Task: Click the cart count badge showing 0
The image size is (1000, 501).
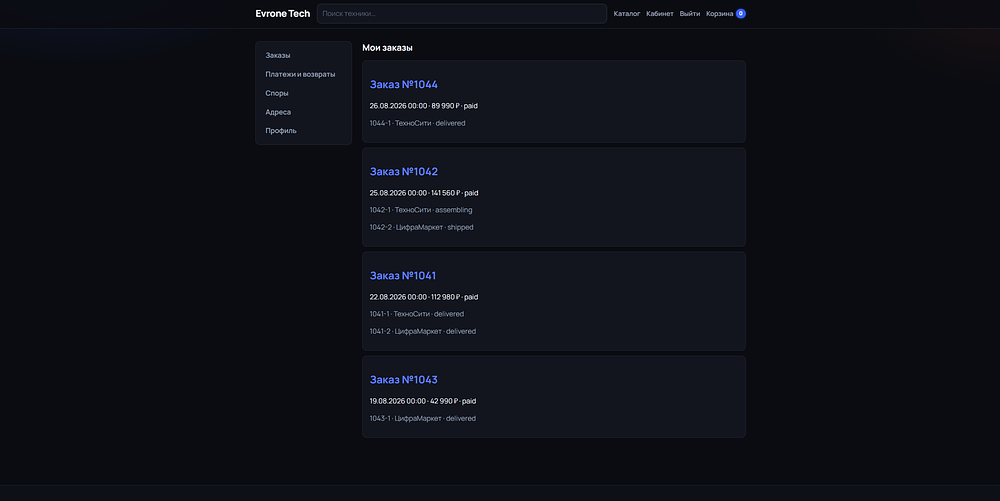Action: point(740,13)
